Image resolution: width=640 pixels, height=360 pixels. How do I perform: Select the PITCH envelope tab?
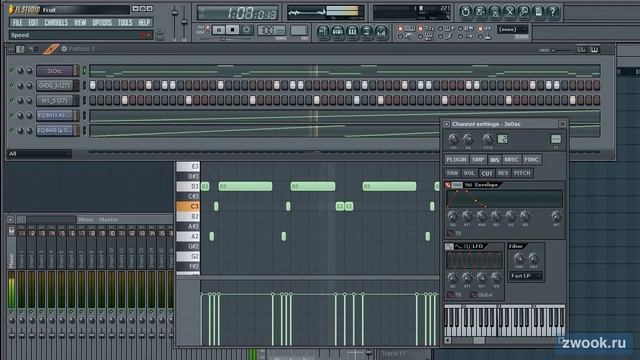(522, 173)
